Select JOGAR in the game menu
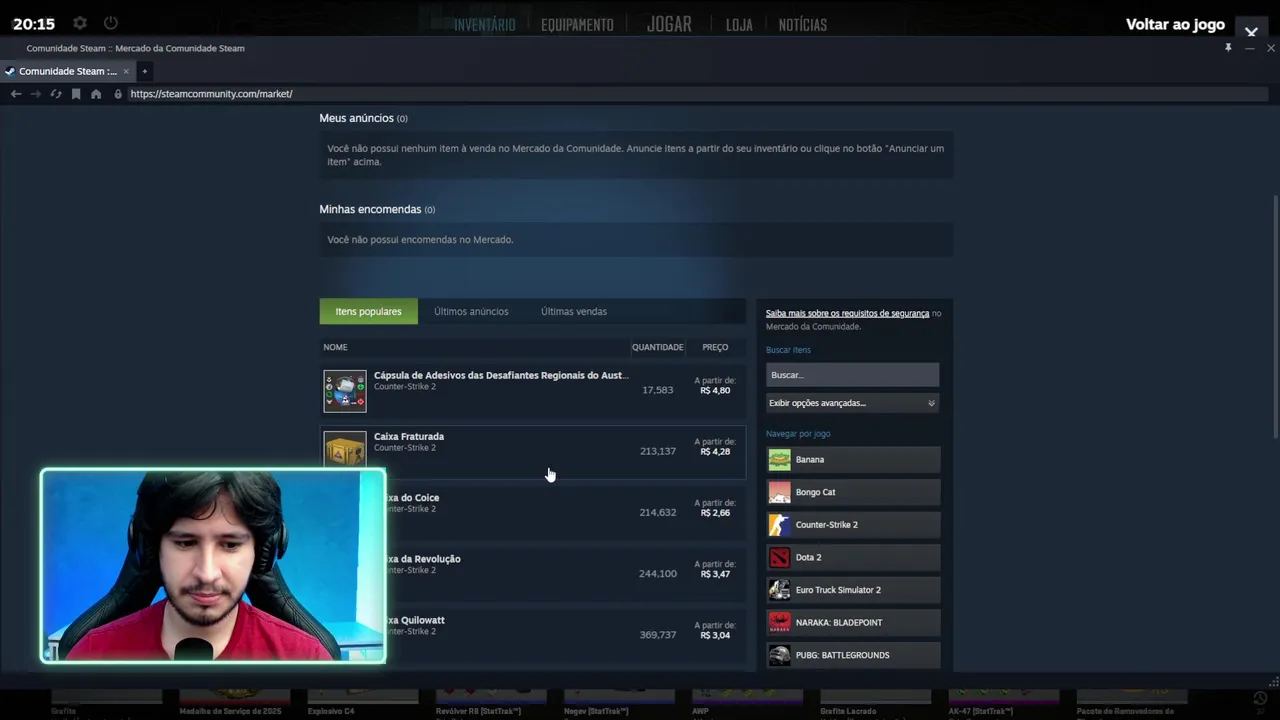The image size is (1280, 720). click(x=669, y=24)
